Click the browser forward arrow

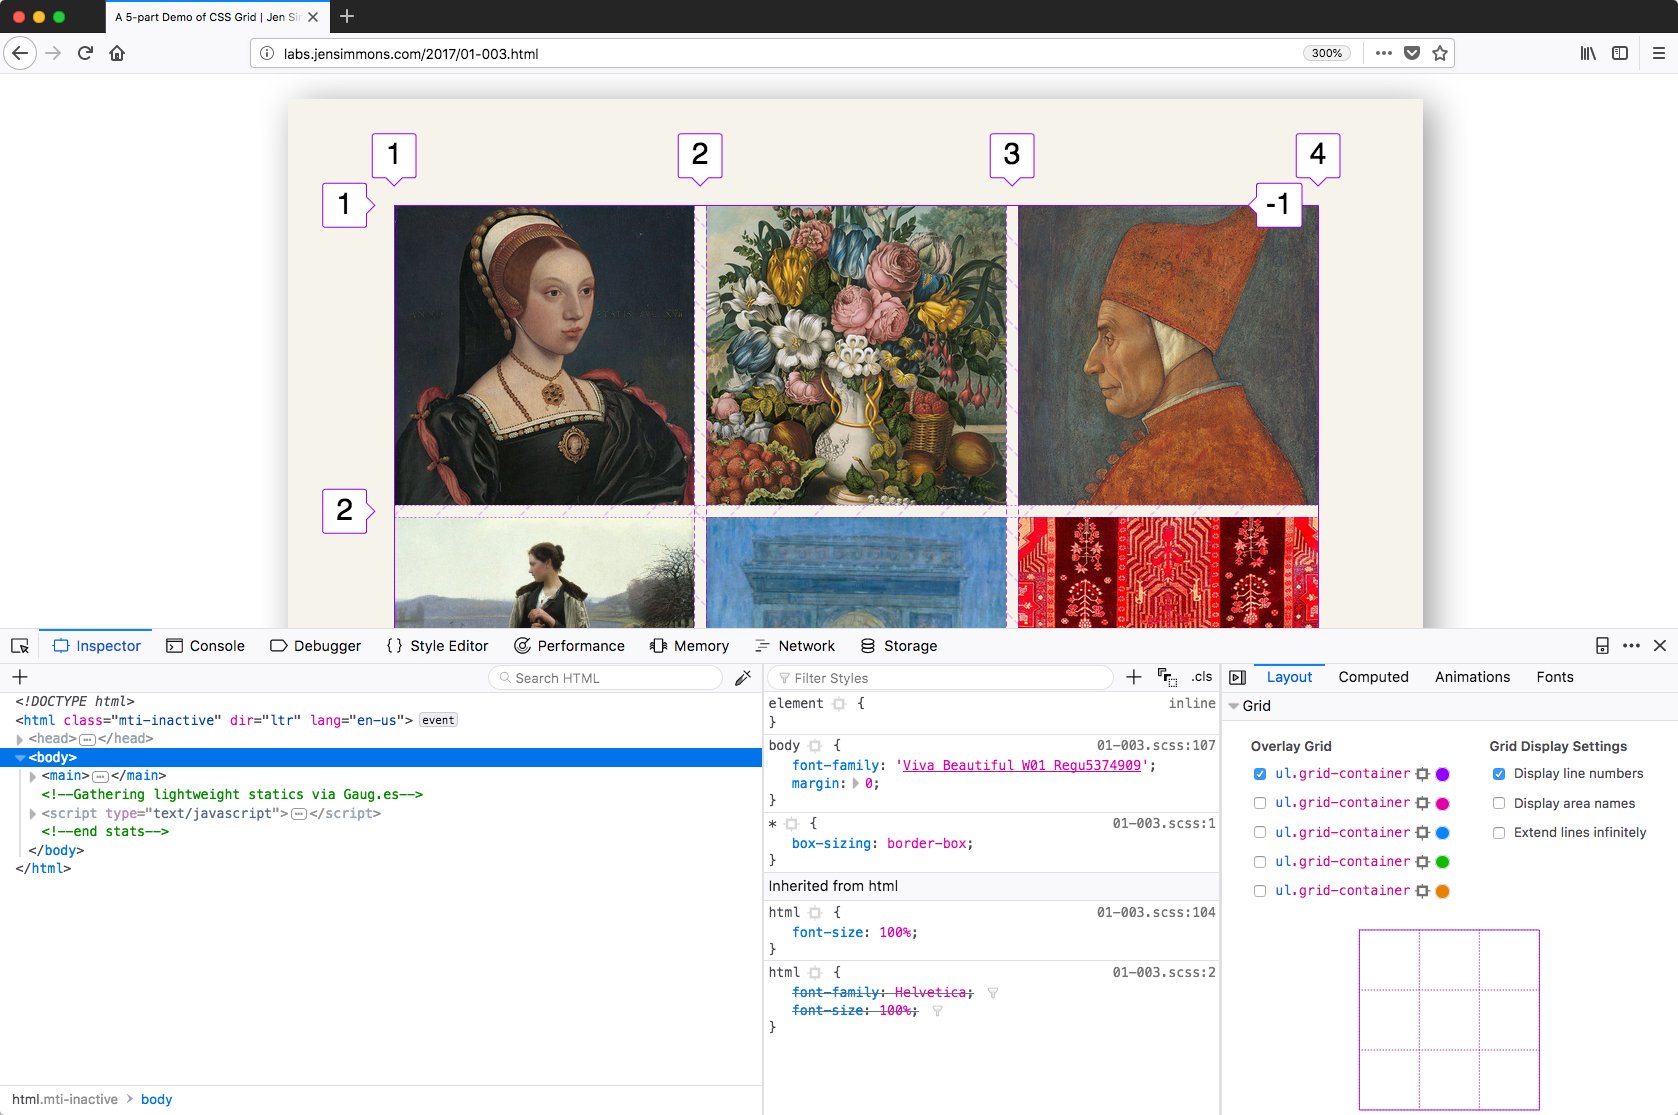[x=53, y=53]
